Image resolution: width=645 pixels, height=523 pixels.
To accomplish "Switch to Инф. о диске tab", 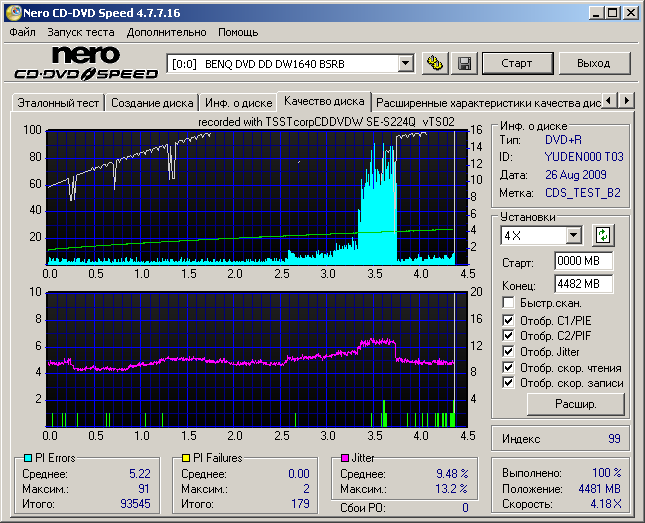I will point(239,103).
